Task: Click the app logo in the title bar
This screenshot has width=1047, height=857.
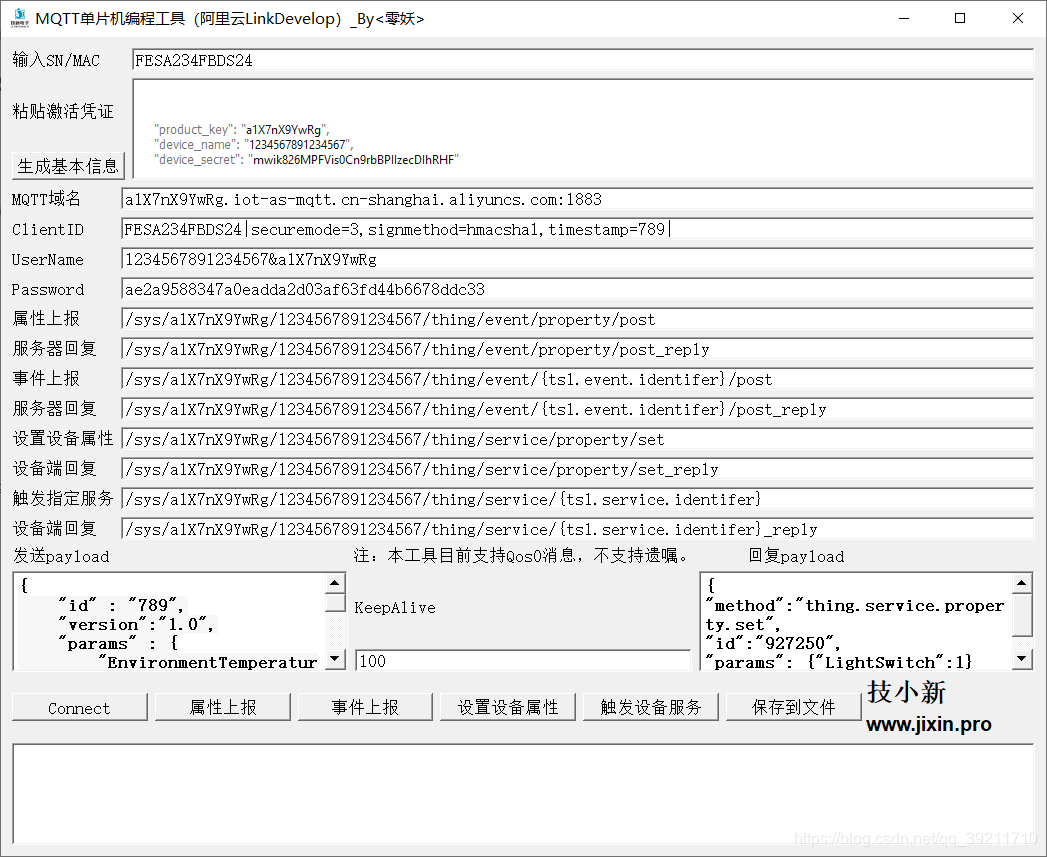Action: 19,18
